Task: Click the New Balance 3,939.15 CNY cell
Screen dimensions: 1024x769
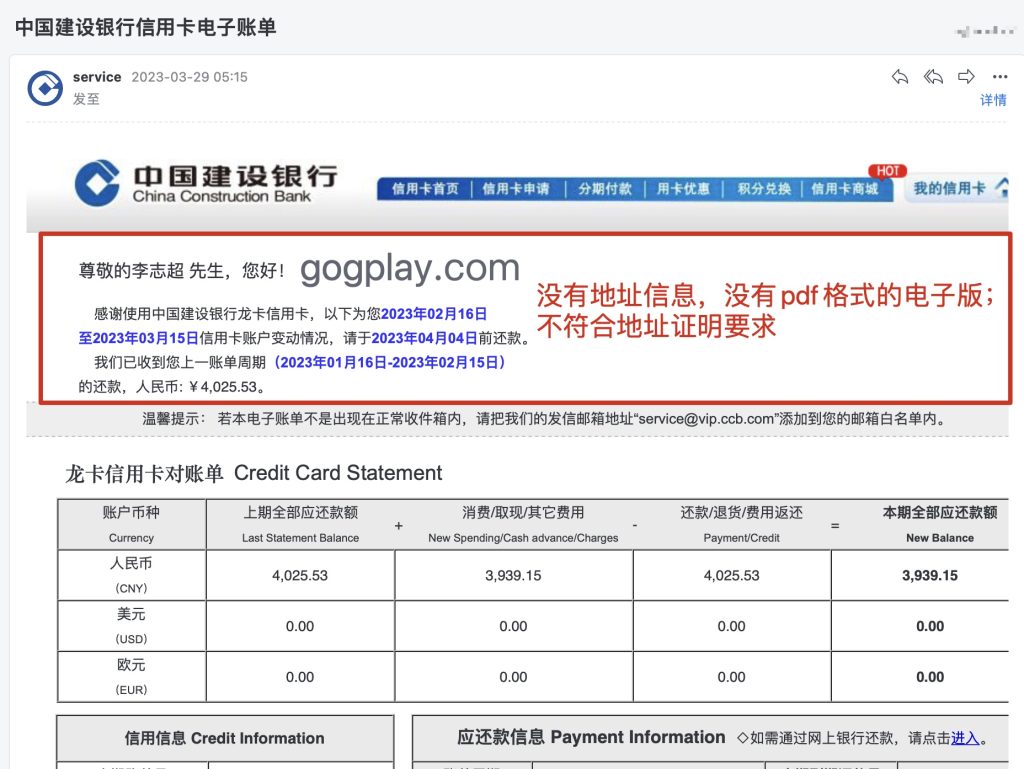Action: 929,575
